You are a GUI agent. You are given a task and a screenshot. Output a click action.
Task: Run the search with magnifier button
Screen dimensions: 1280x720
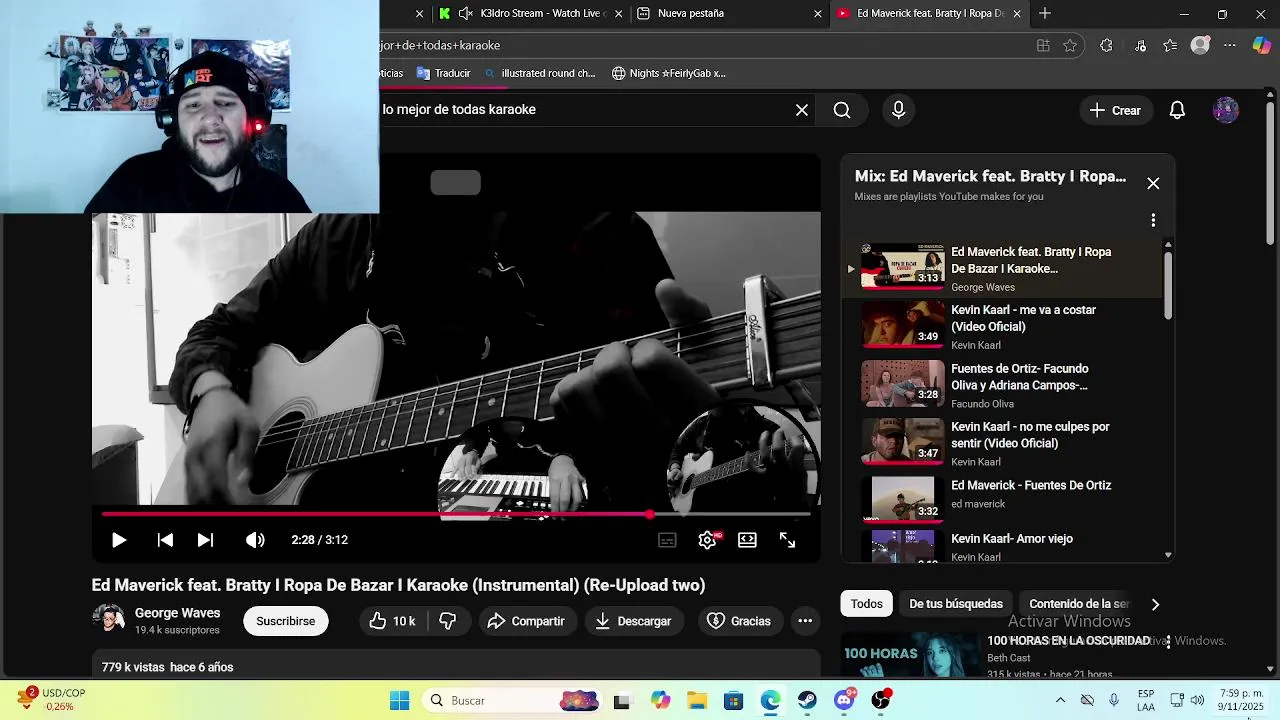tap(842, 110)
